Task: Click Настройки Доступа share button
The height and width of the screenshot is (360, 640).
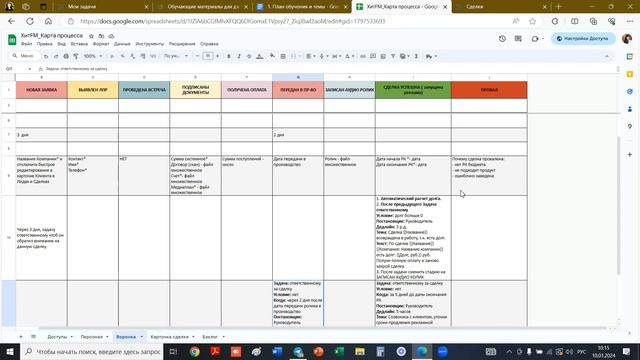Action: [583, 39]
